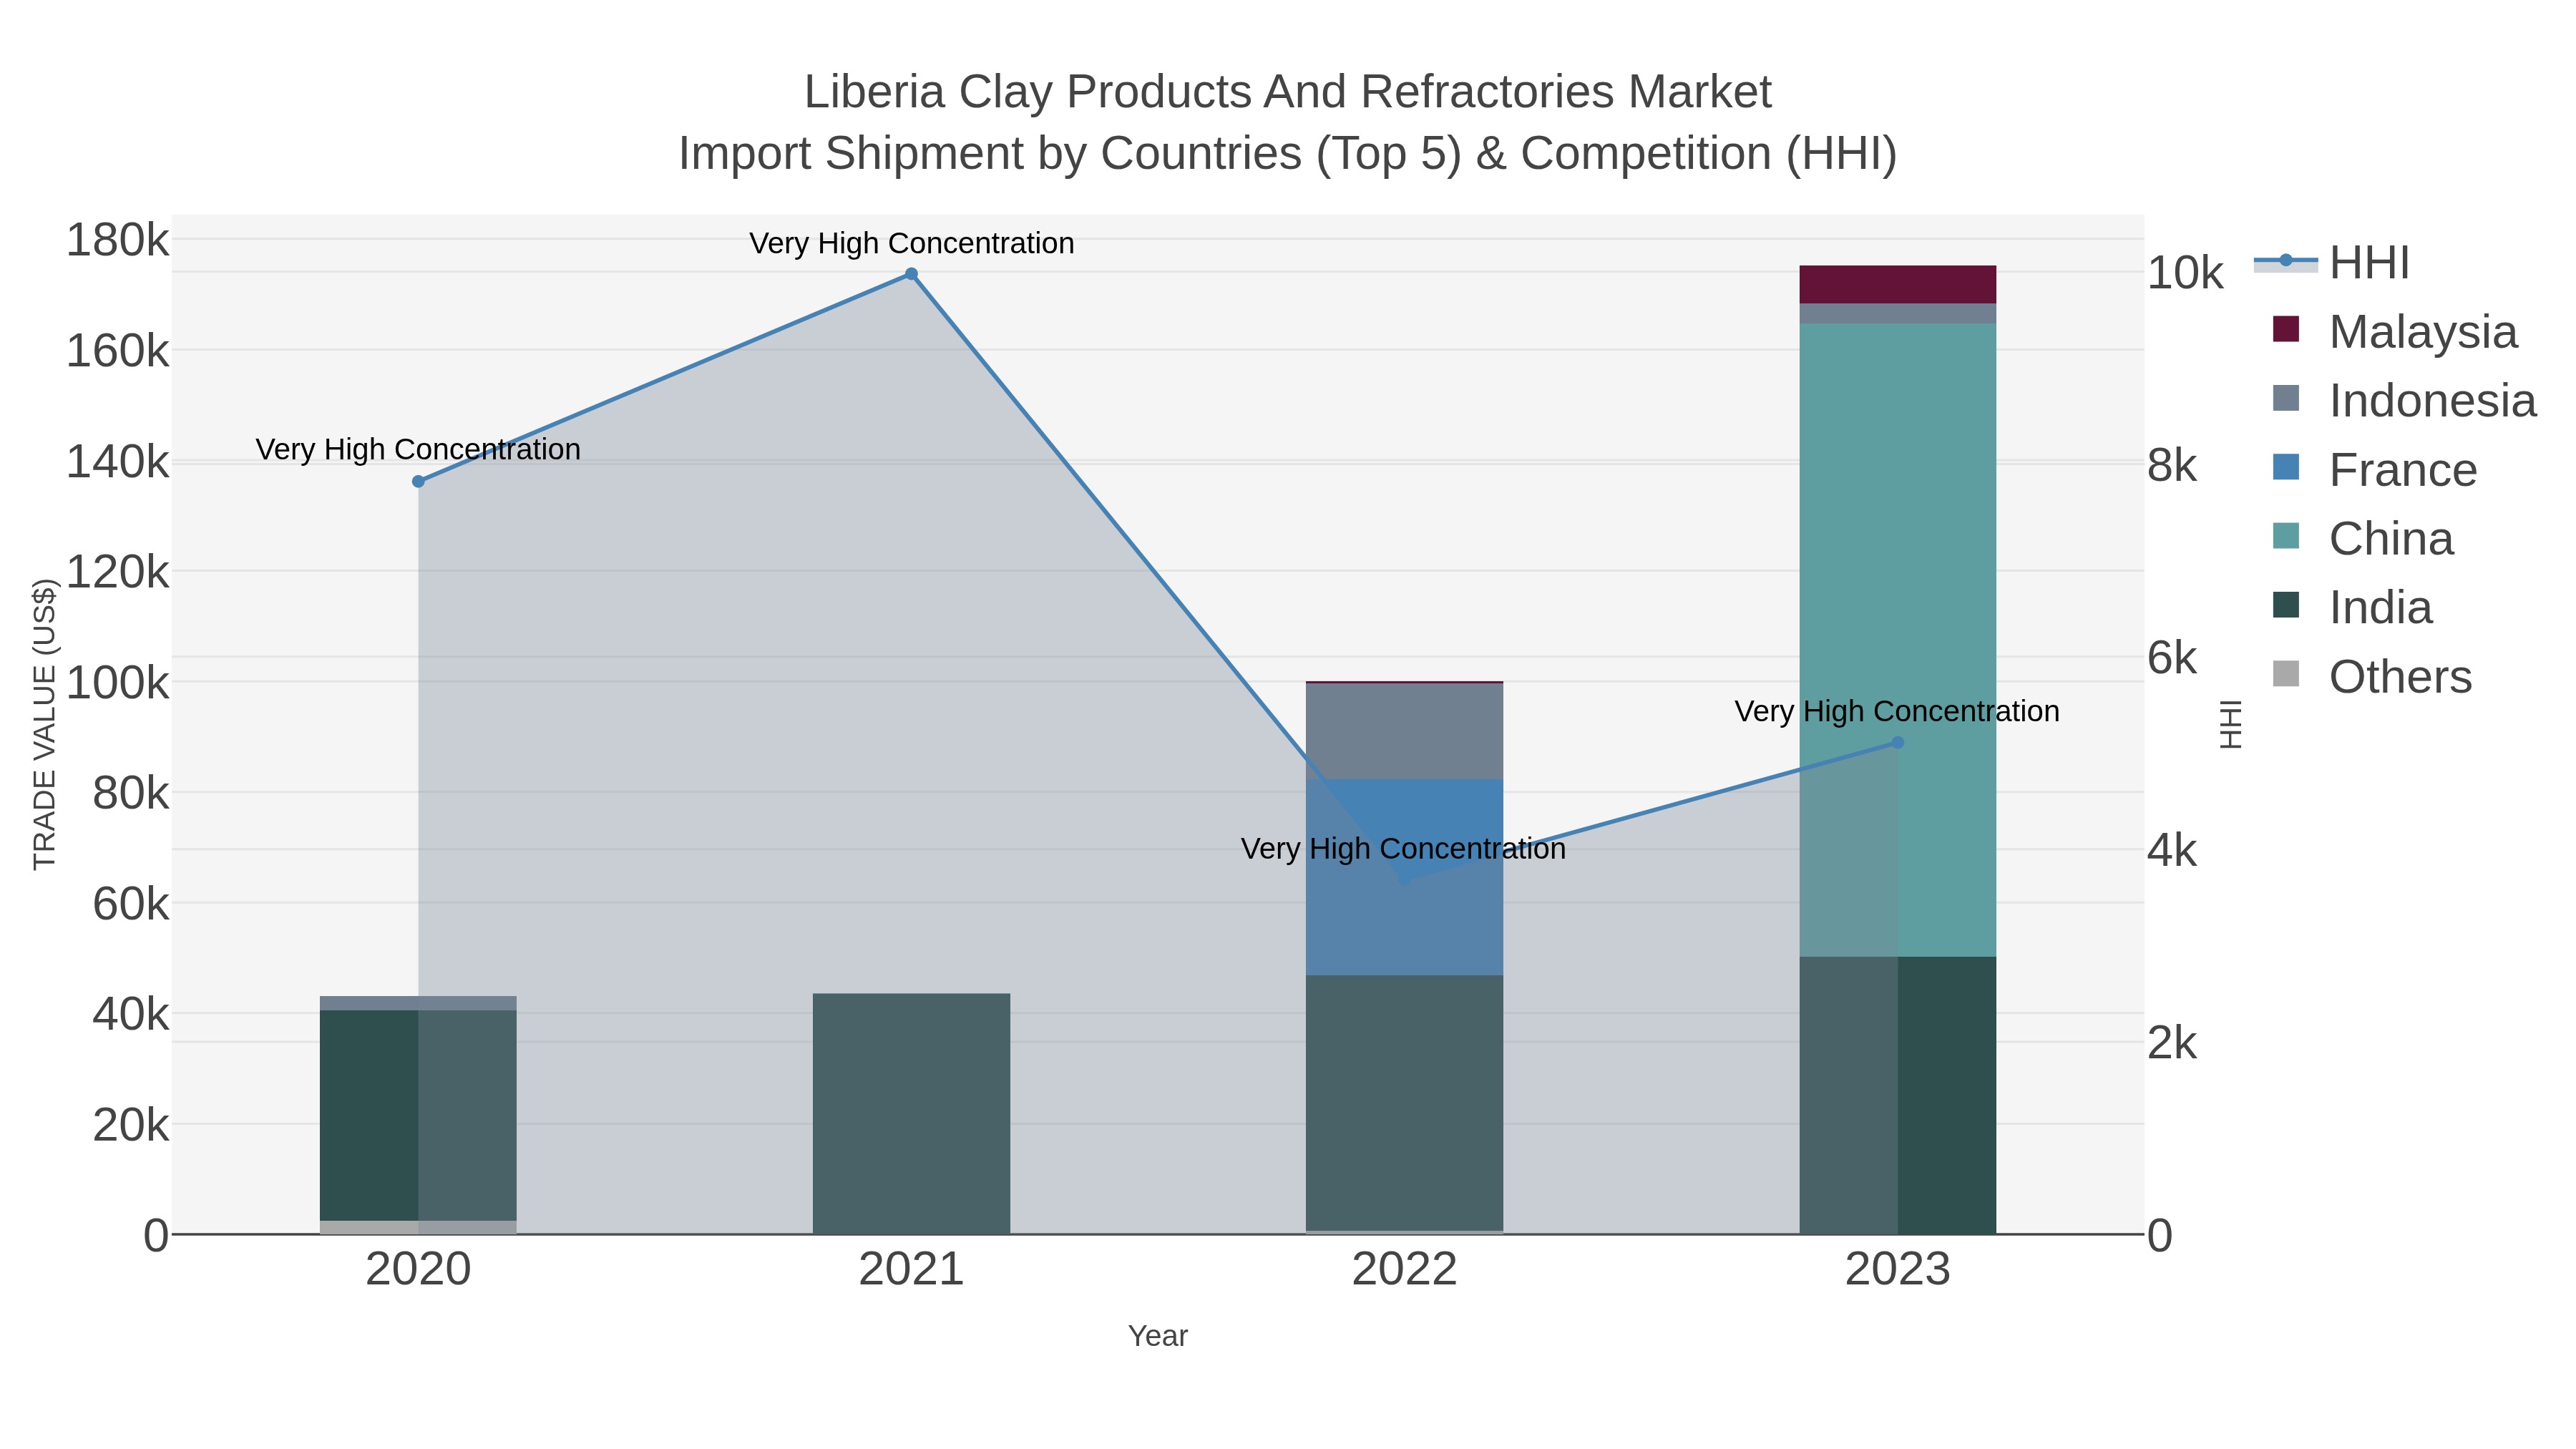This screenshot has width=2576, height=1449.
Task: Click the 2023 x-axis label
Action: [1898, 1270]
